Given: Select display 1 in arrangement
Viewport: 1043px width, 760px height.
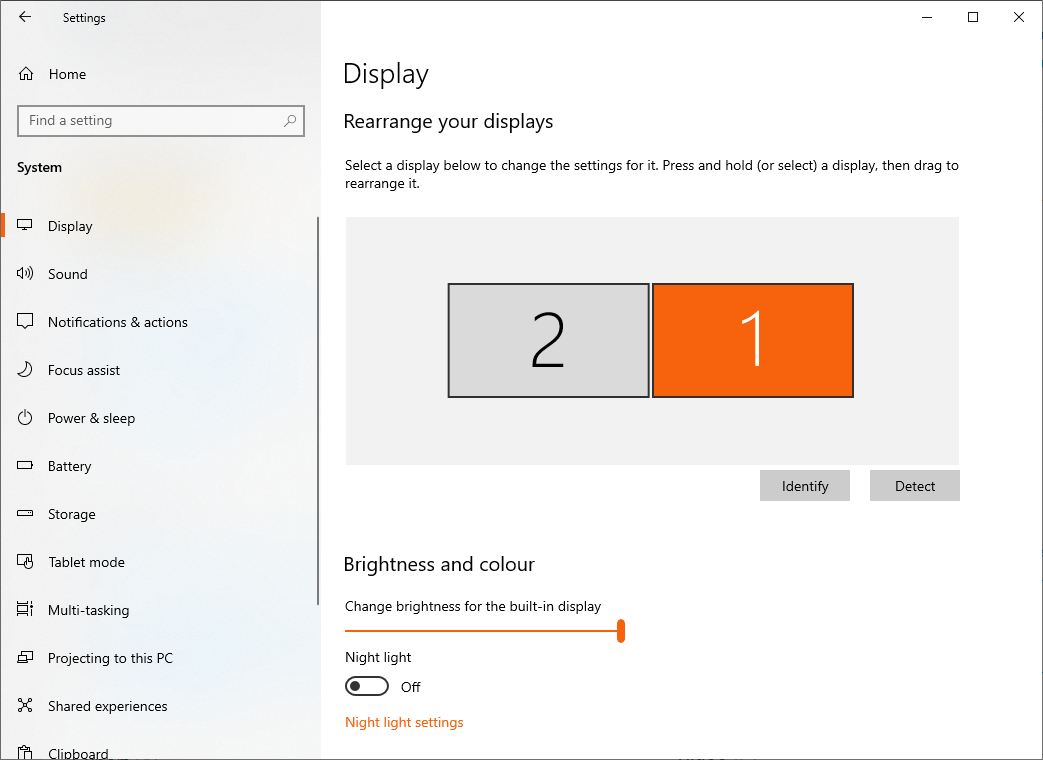Looking at the screenshot, I should 753,340.
